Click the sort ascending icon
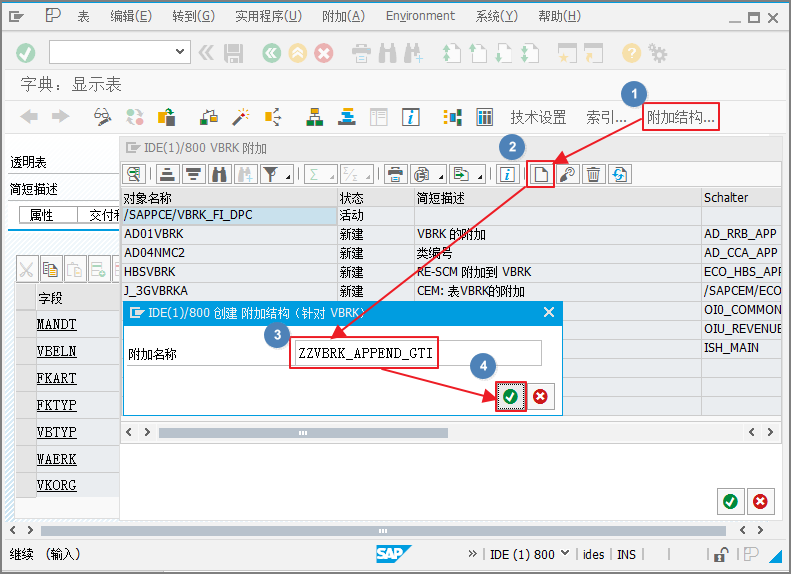The image size is (791, 574). pyautogui.click(x=167, y=175)
